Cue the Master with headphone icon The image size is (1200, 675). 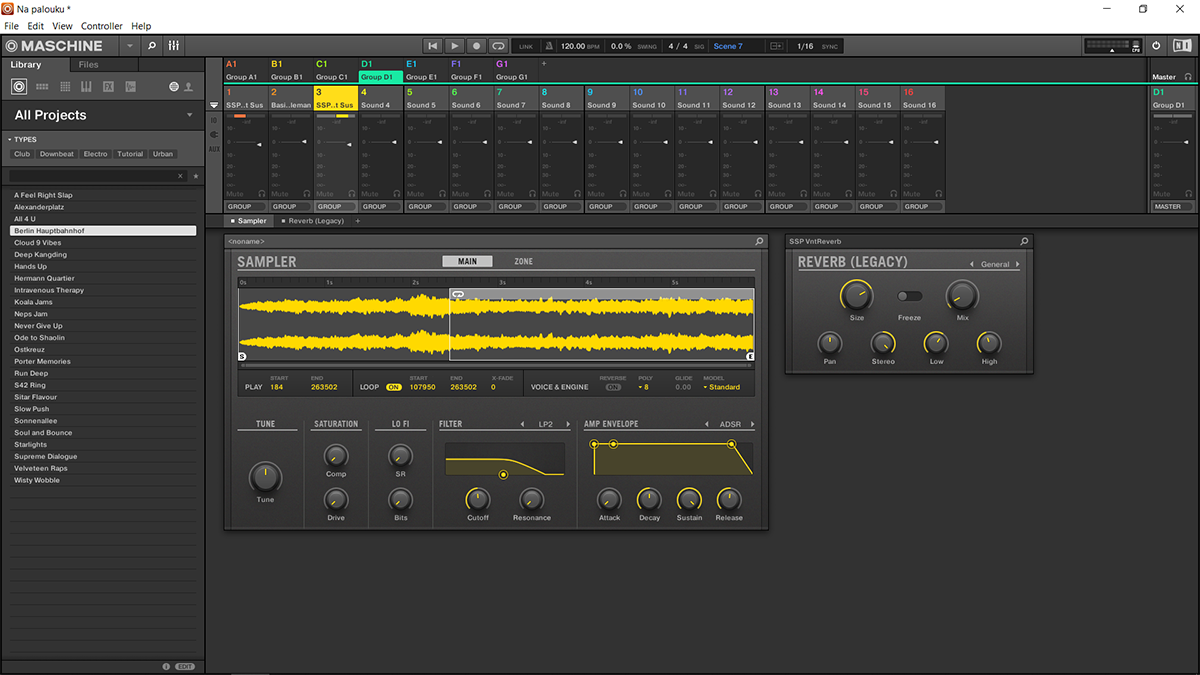(1188, 77)
